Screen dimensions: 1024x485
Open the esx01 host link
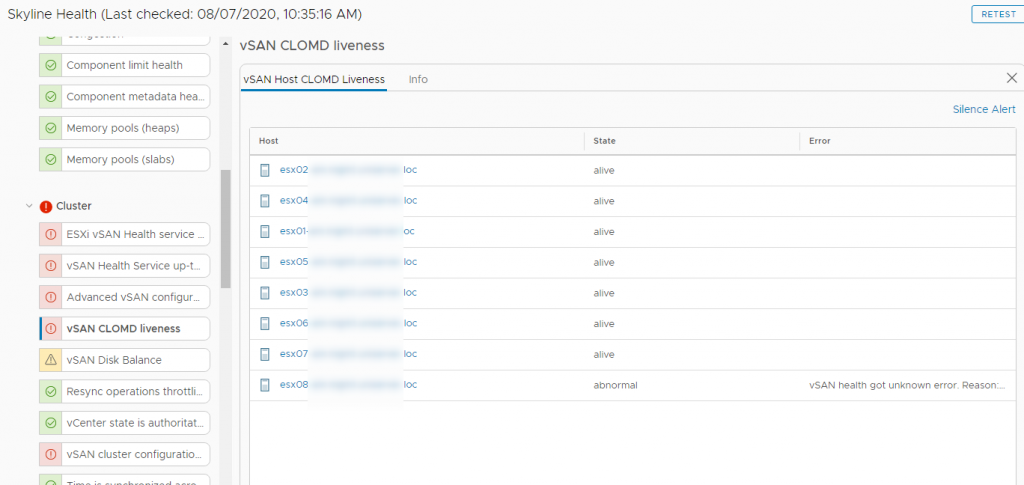pos(347,232)
